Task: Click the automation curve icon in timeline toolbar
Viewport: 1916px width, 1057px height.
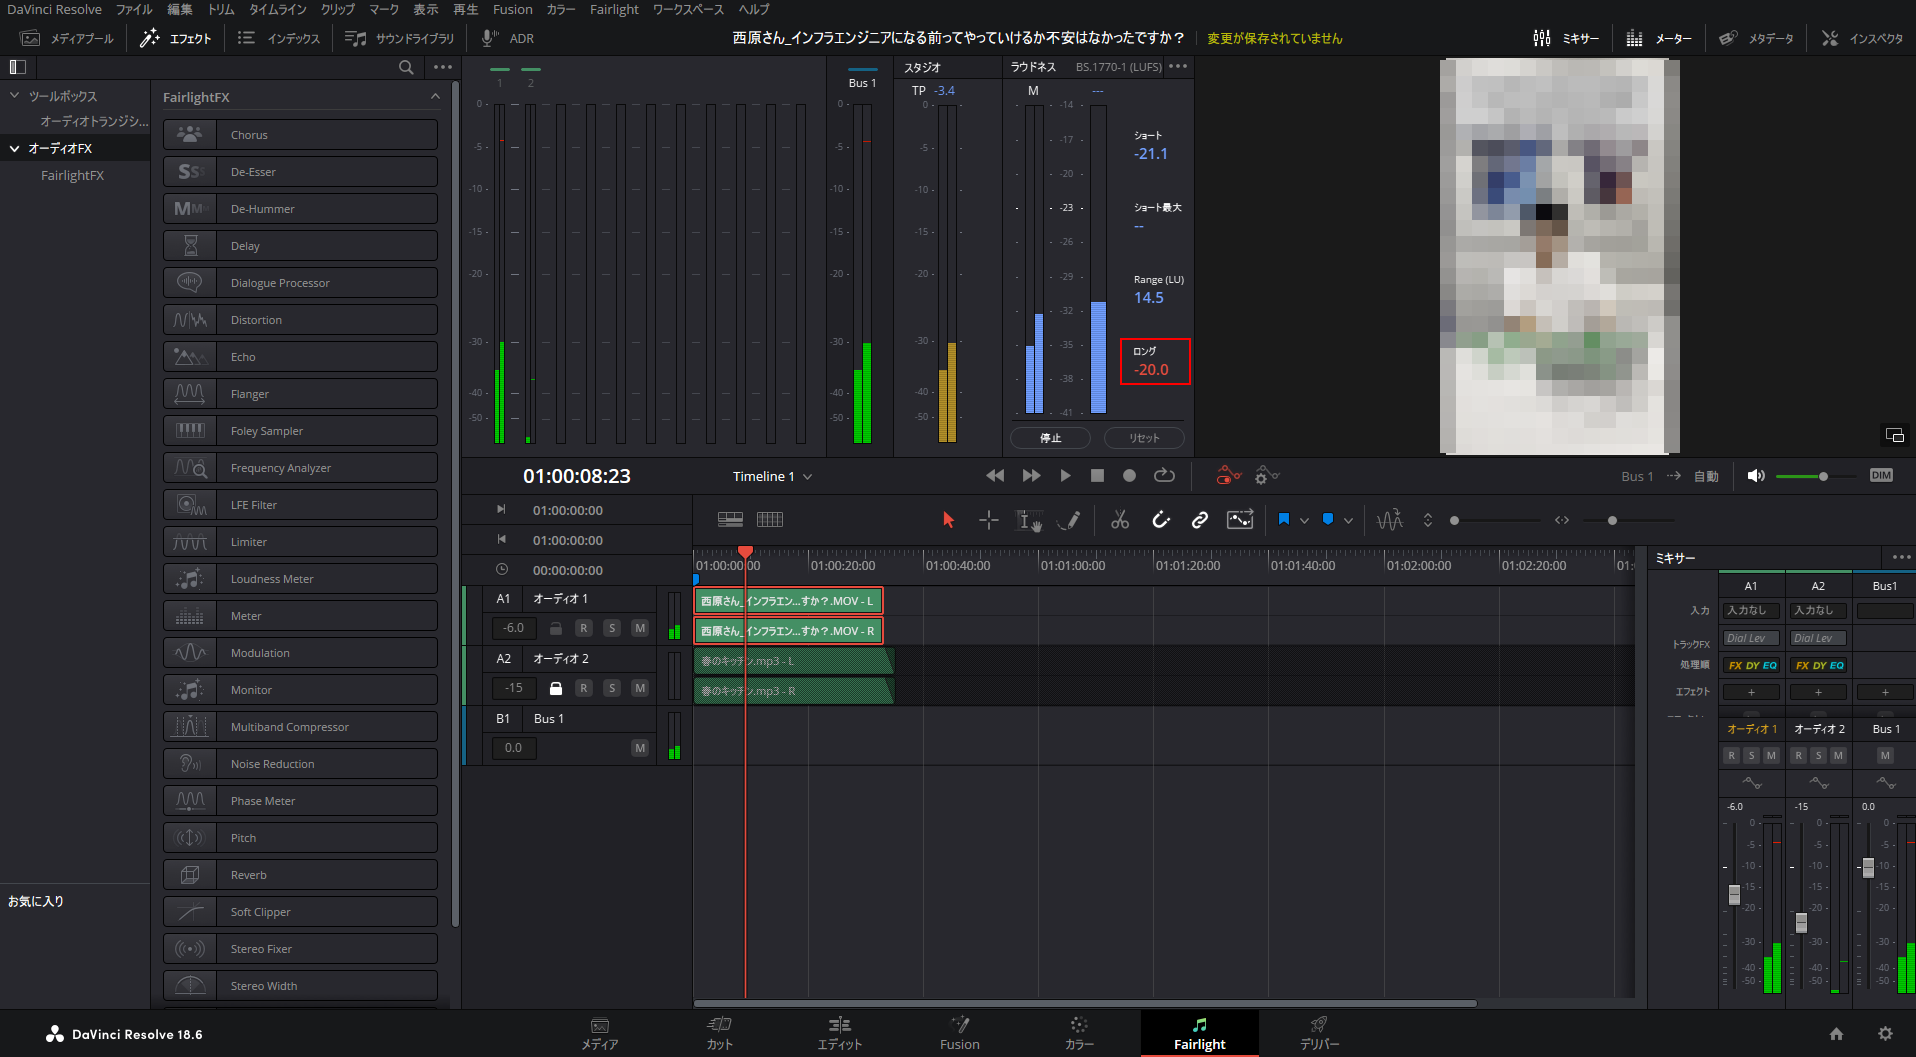Action: [x=1240, y=520]
